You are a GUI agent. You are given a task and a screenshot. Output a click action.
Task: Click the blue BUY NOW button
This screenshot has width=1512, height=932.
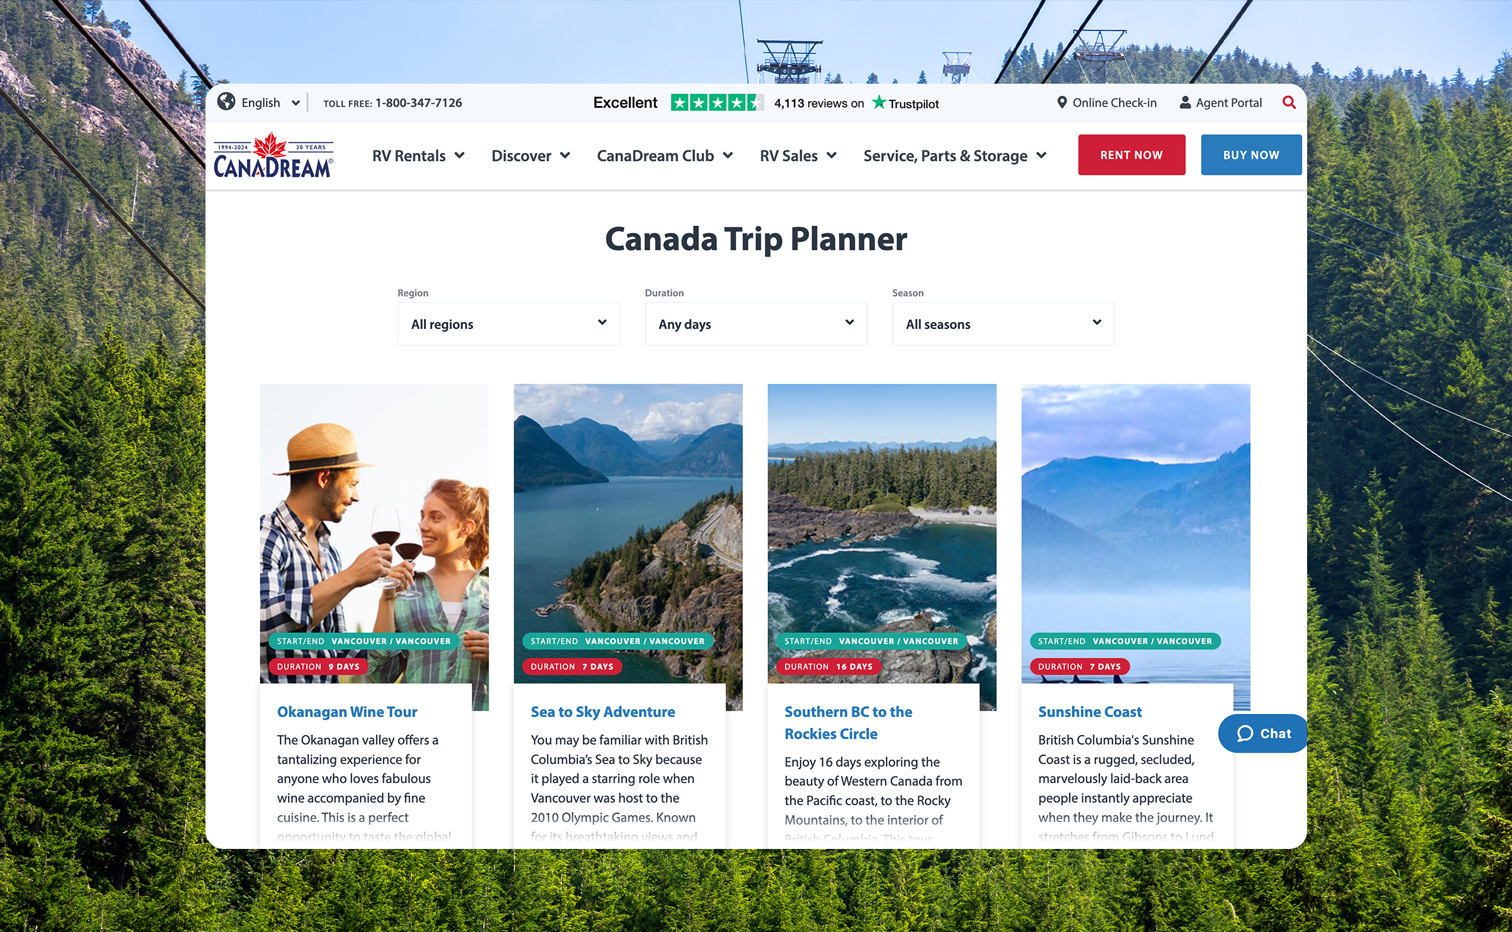[x=1251, y=155]
